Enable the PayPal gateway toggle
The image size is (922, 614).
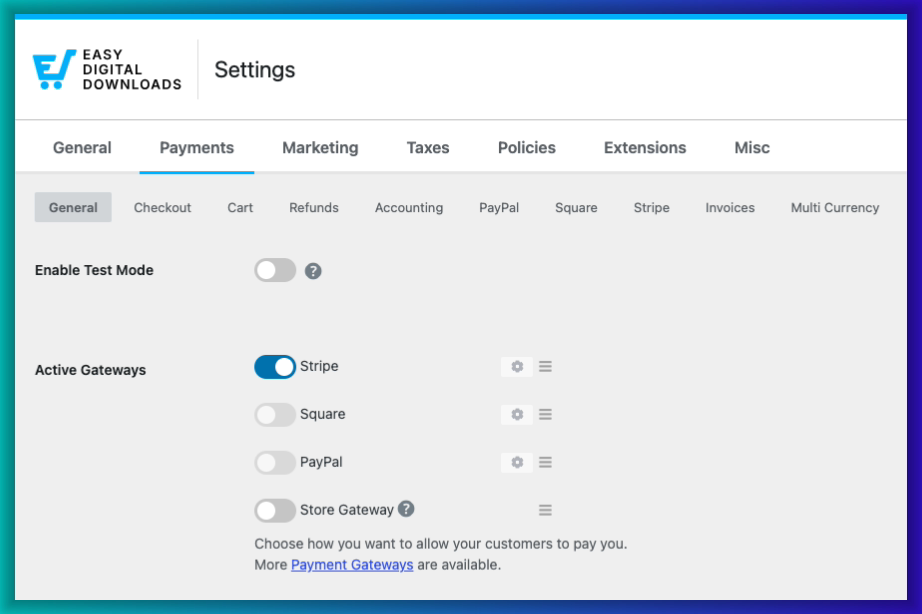(x=275, y=462)
